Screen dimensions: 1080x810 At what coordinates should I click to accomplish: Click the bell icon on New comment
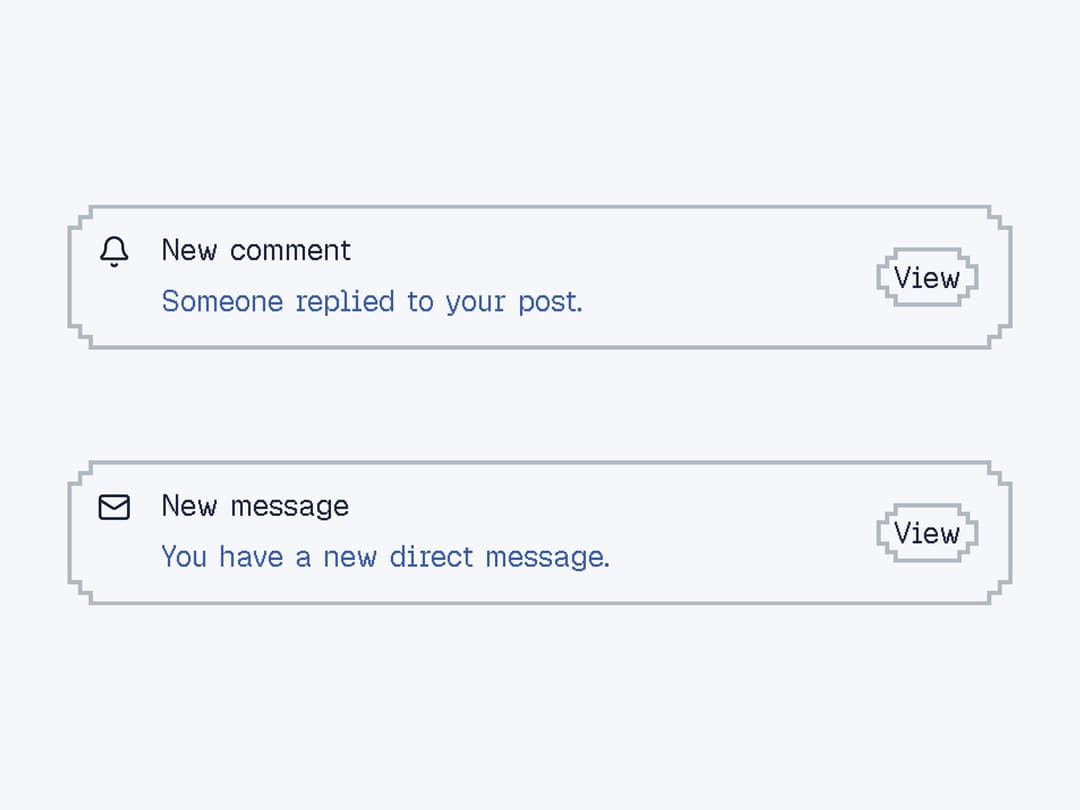(x=114, y=251)
